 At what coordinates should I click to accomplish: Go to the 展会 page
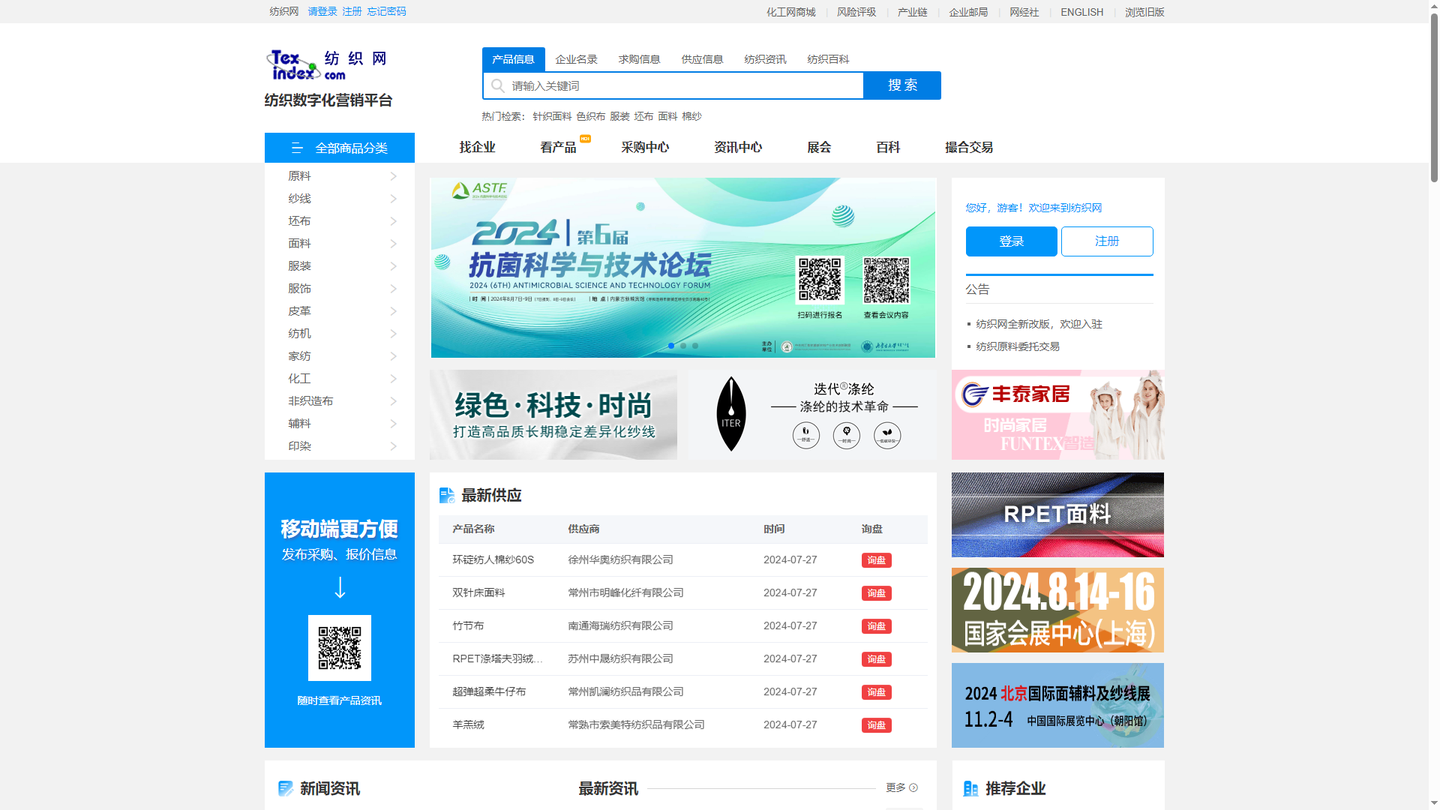pos(819,147)
